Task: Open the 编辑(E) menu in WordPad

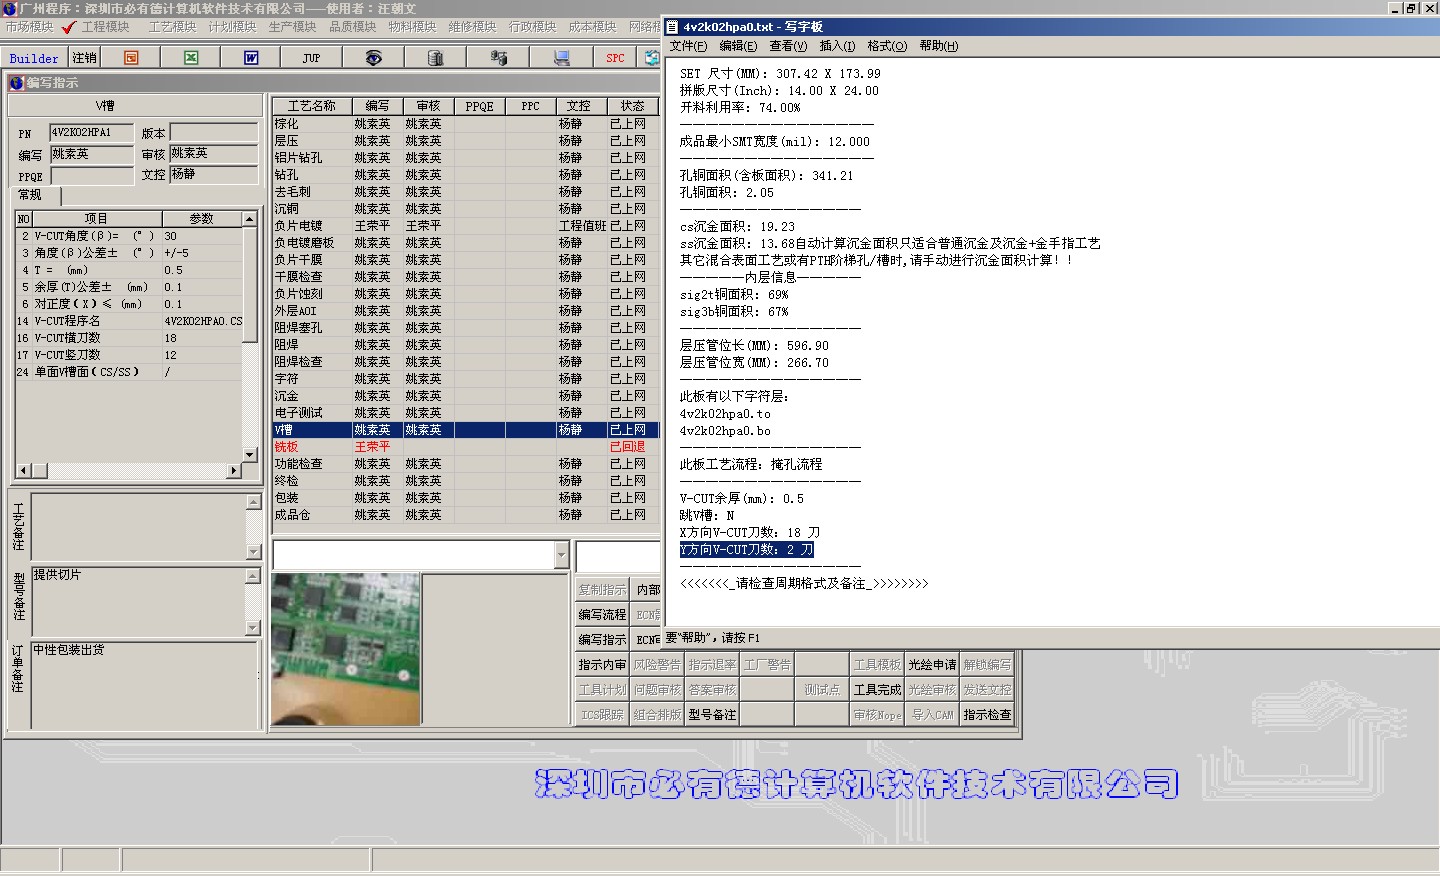Action: [738, 46]
